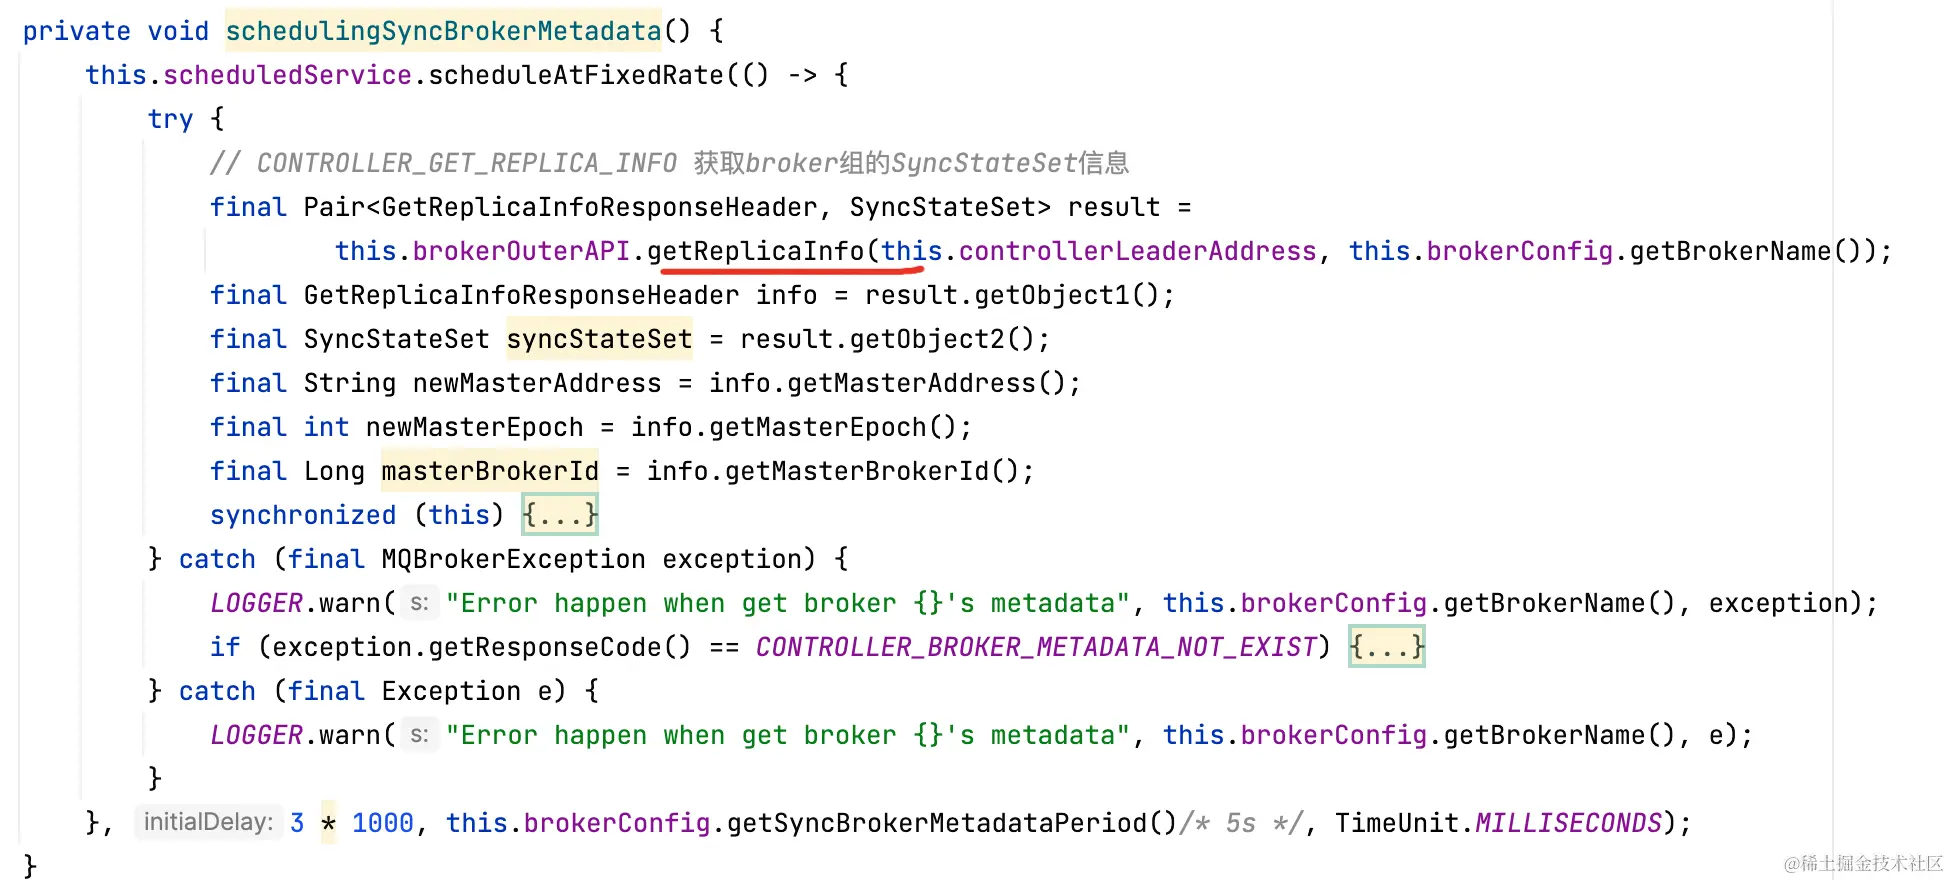Click the GetReplicaInfoResponseHeader info declaration type
The height and width of the screenshot is (880, 1950).
tap(521, 295)
